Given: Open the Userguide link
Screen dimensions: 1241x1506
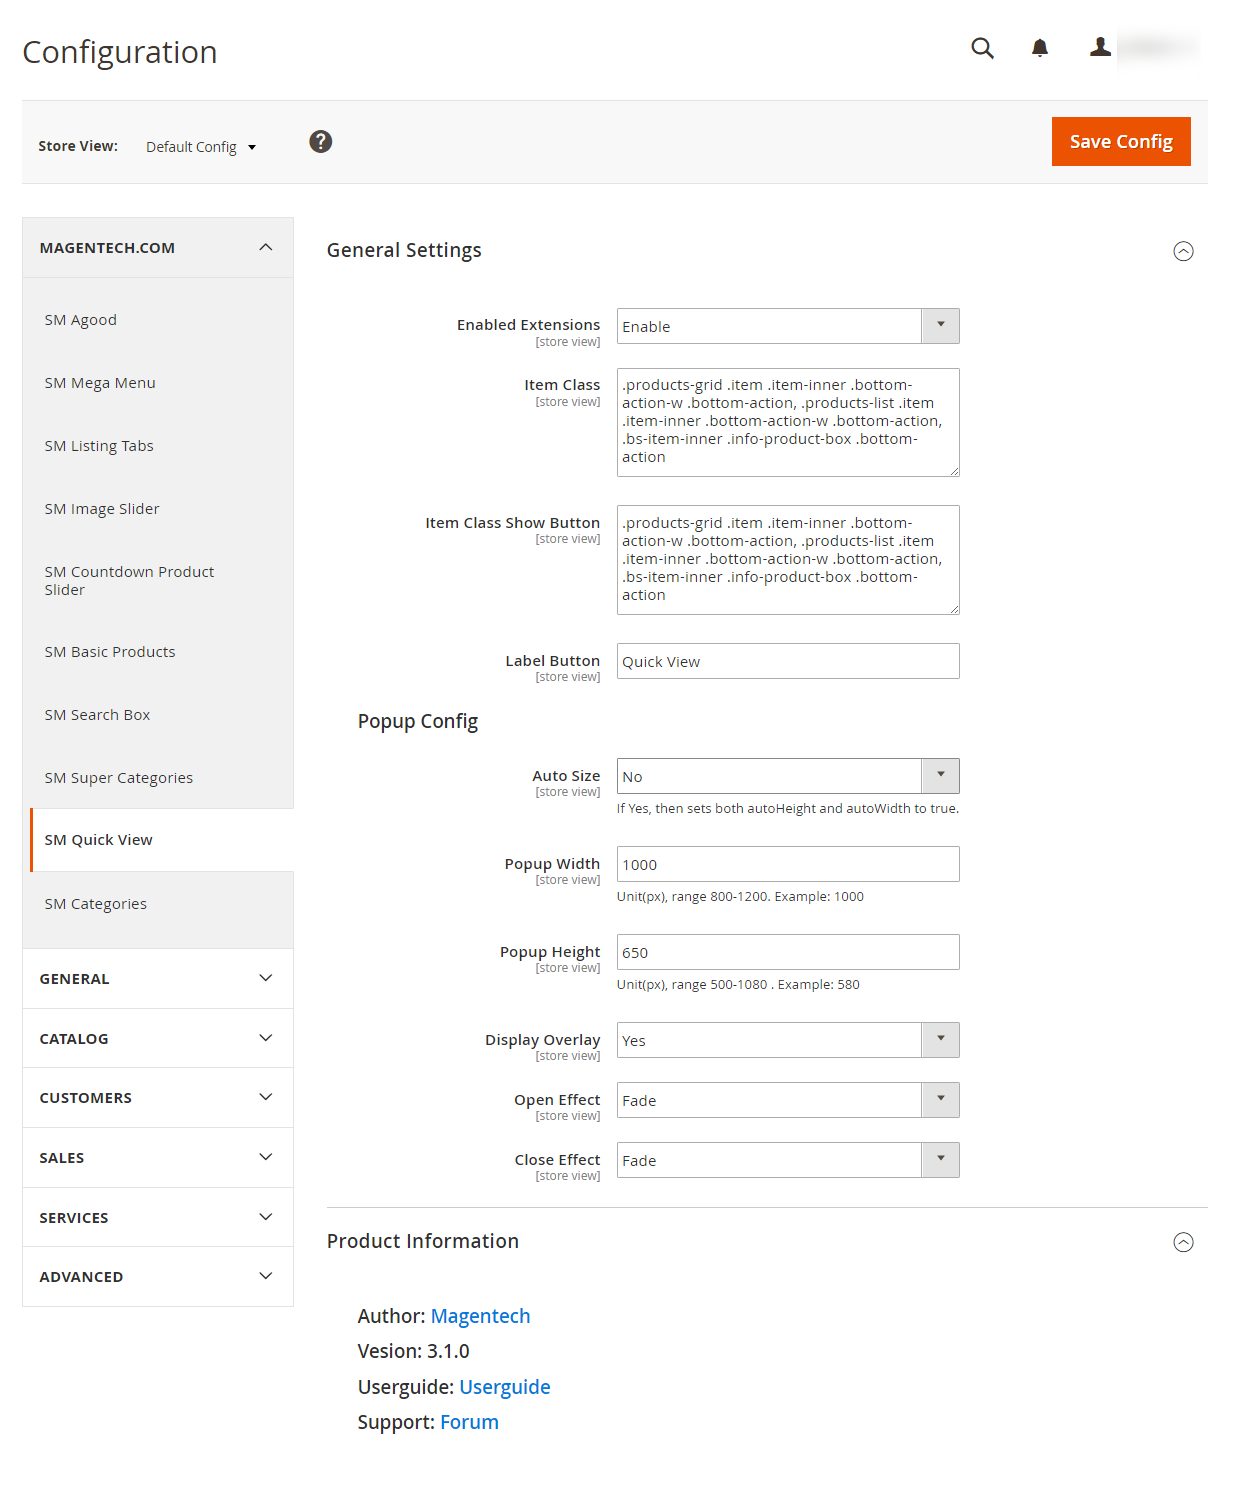Looking at the screenshot, I should coord(504,1387).
